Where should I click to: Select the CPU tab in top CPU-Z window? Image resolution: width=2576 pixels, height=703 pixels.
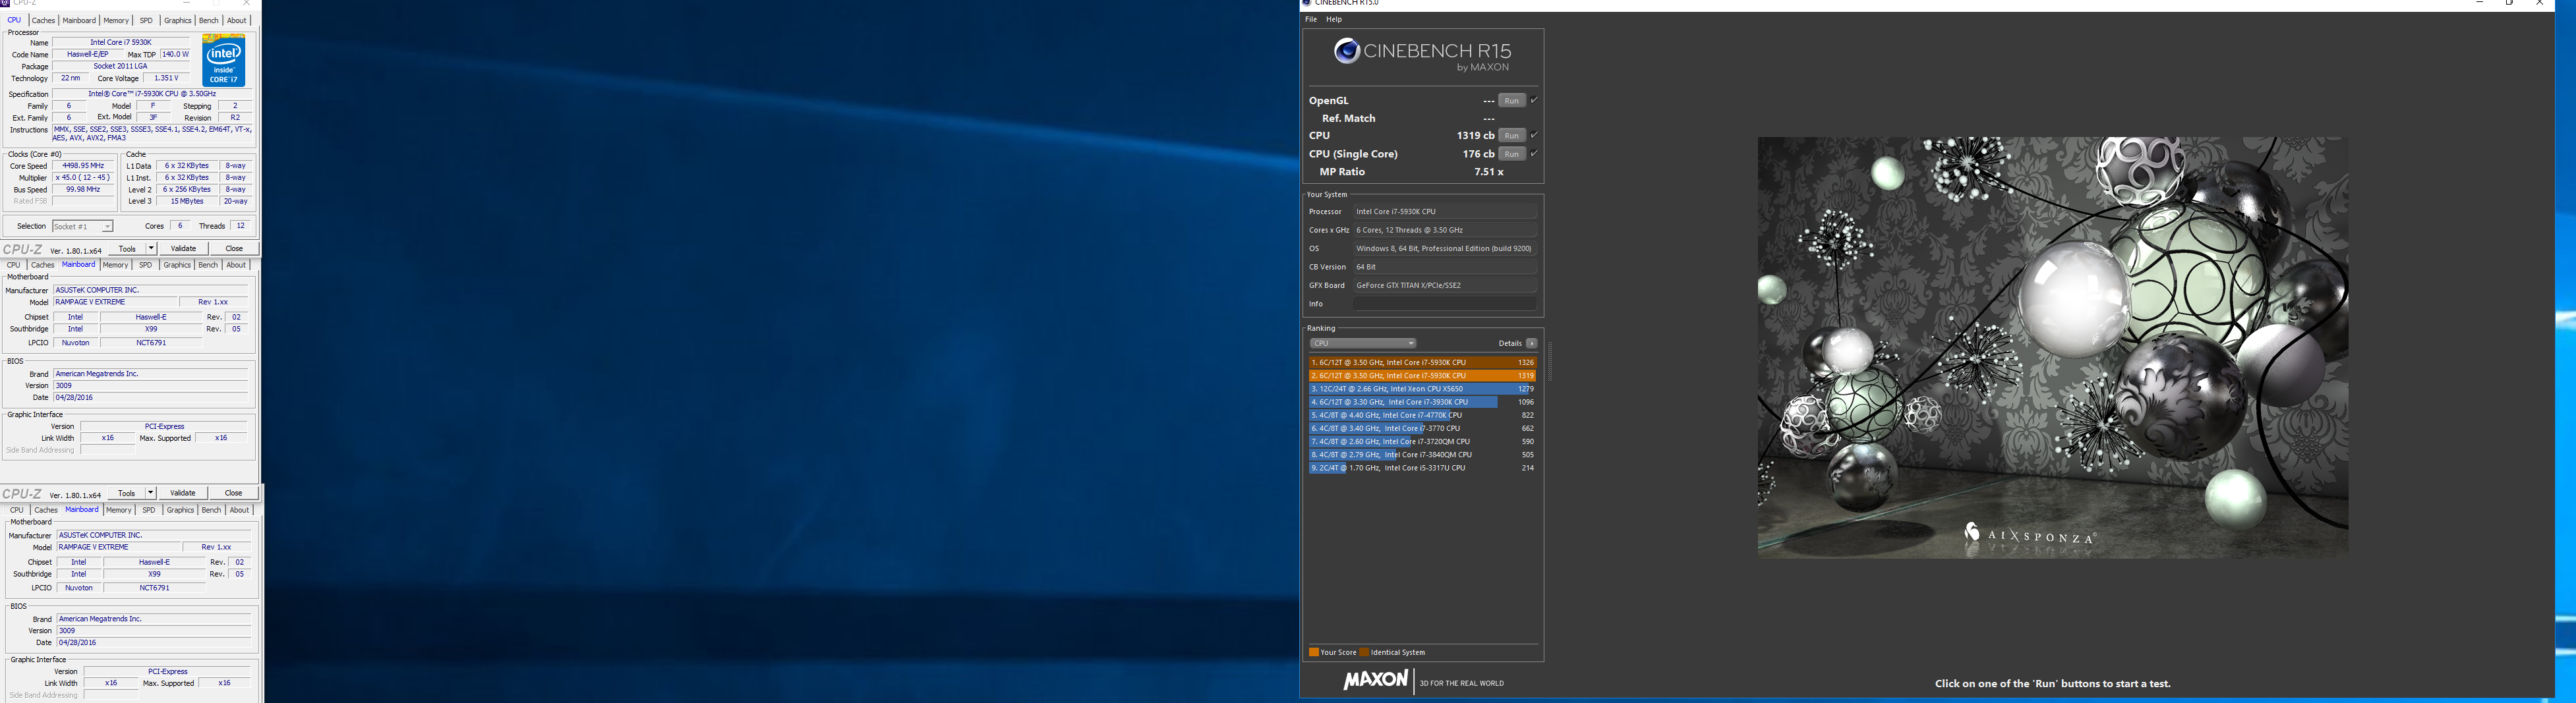point(14,20)
